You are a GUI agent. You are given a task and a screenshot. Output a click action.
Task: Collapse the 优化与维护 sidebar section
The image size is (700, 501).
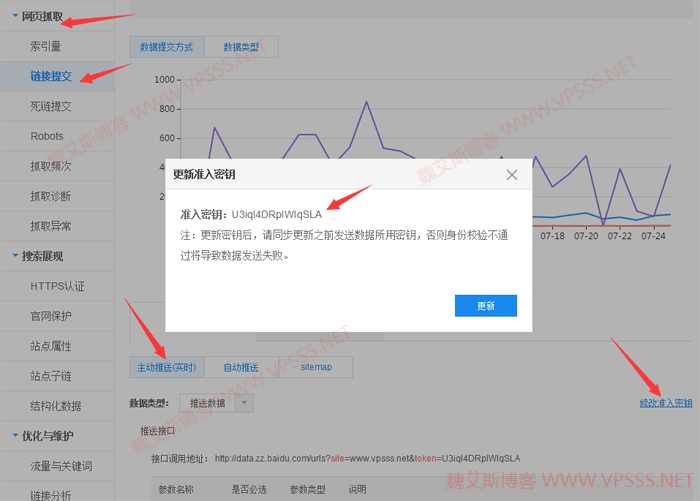[x=46, y=436]
